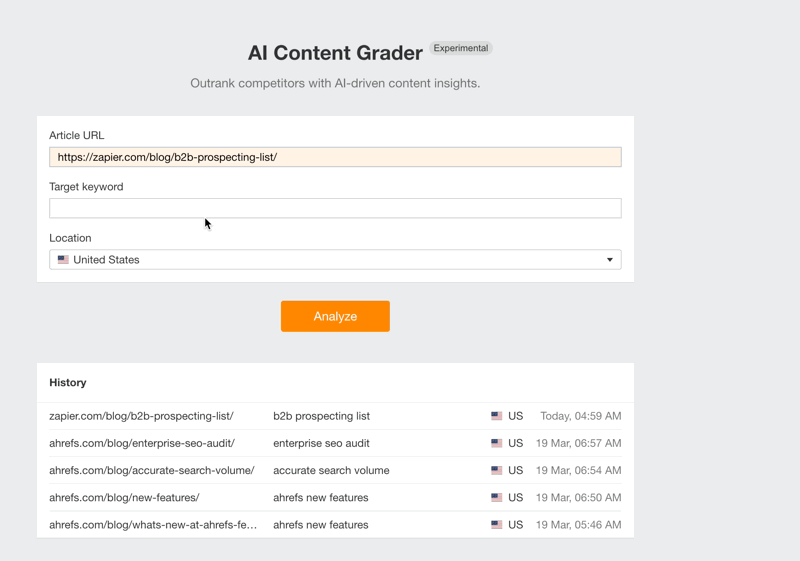Click keyword 'b2b prospecting list' in history
This screenshot has height=561, width=800.
tap(321, 416)
